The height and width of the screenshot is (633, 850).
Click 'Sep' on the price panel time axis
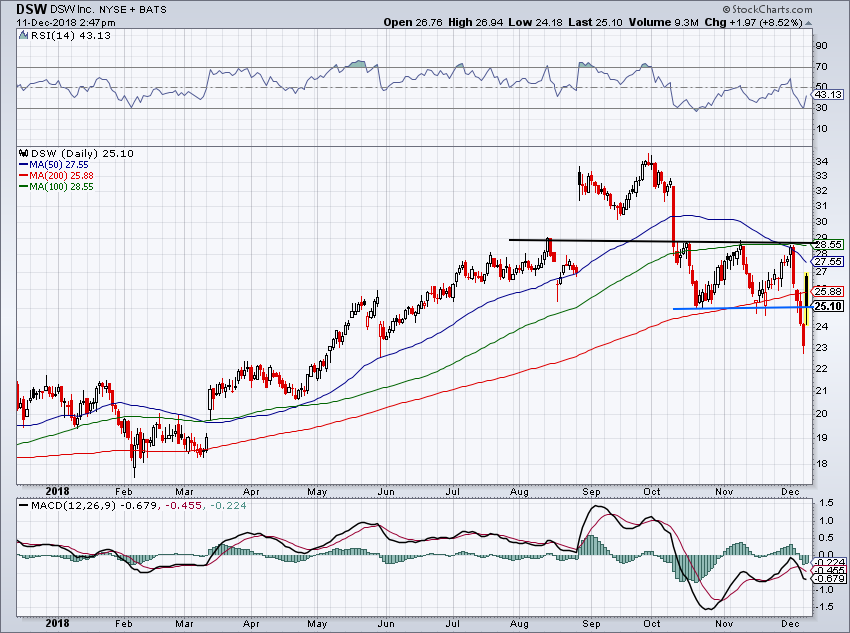591,492
